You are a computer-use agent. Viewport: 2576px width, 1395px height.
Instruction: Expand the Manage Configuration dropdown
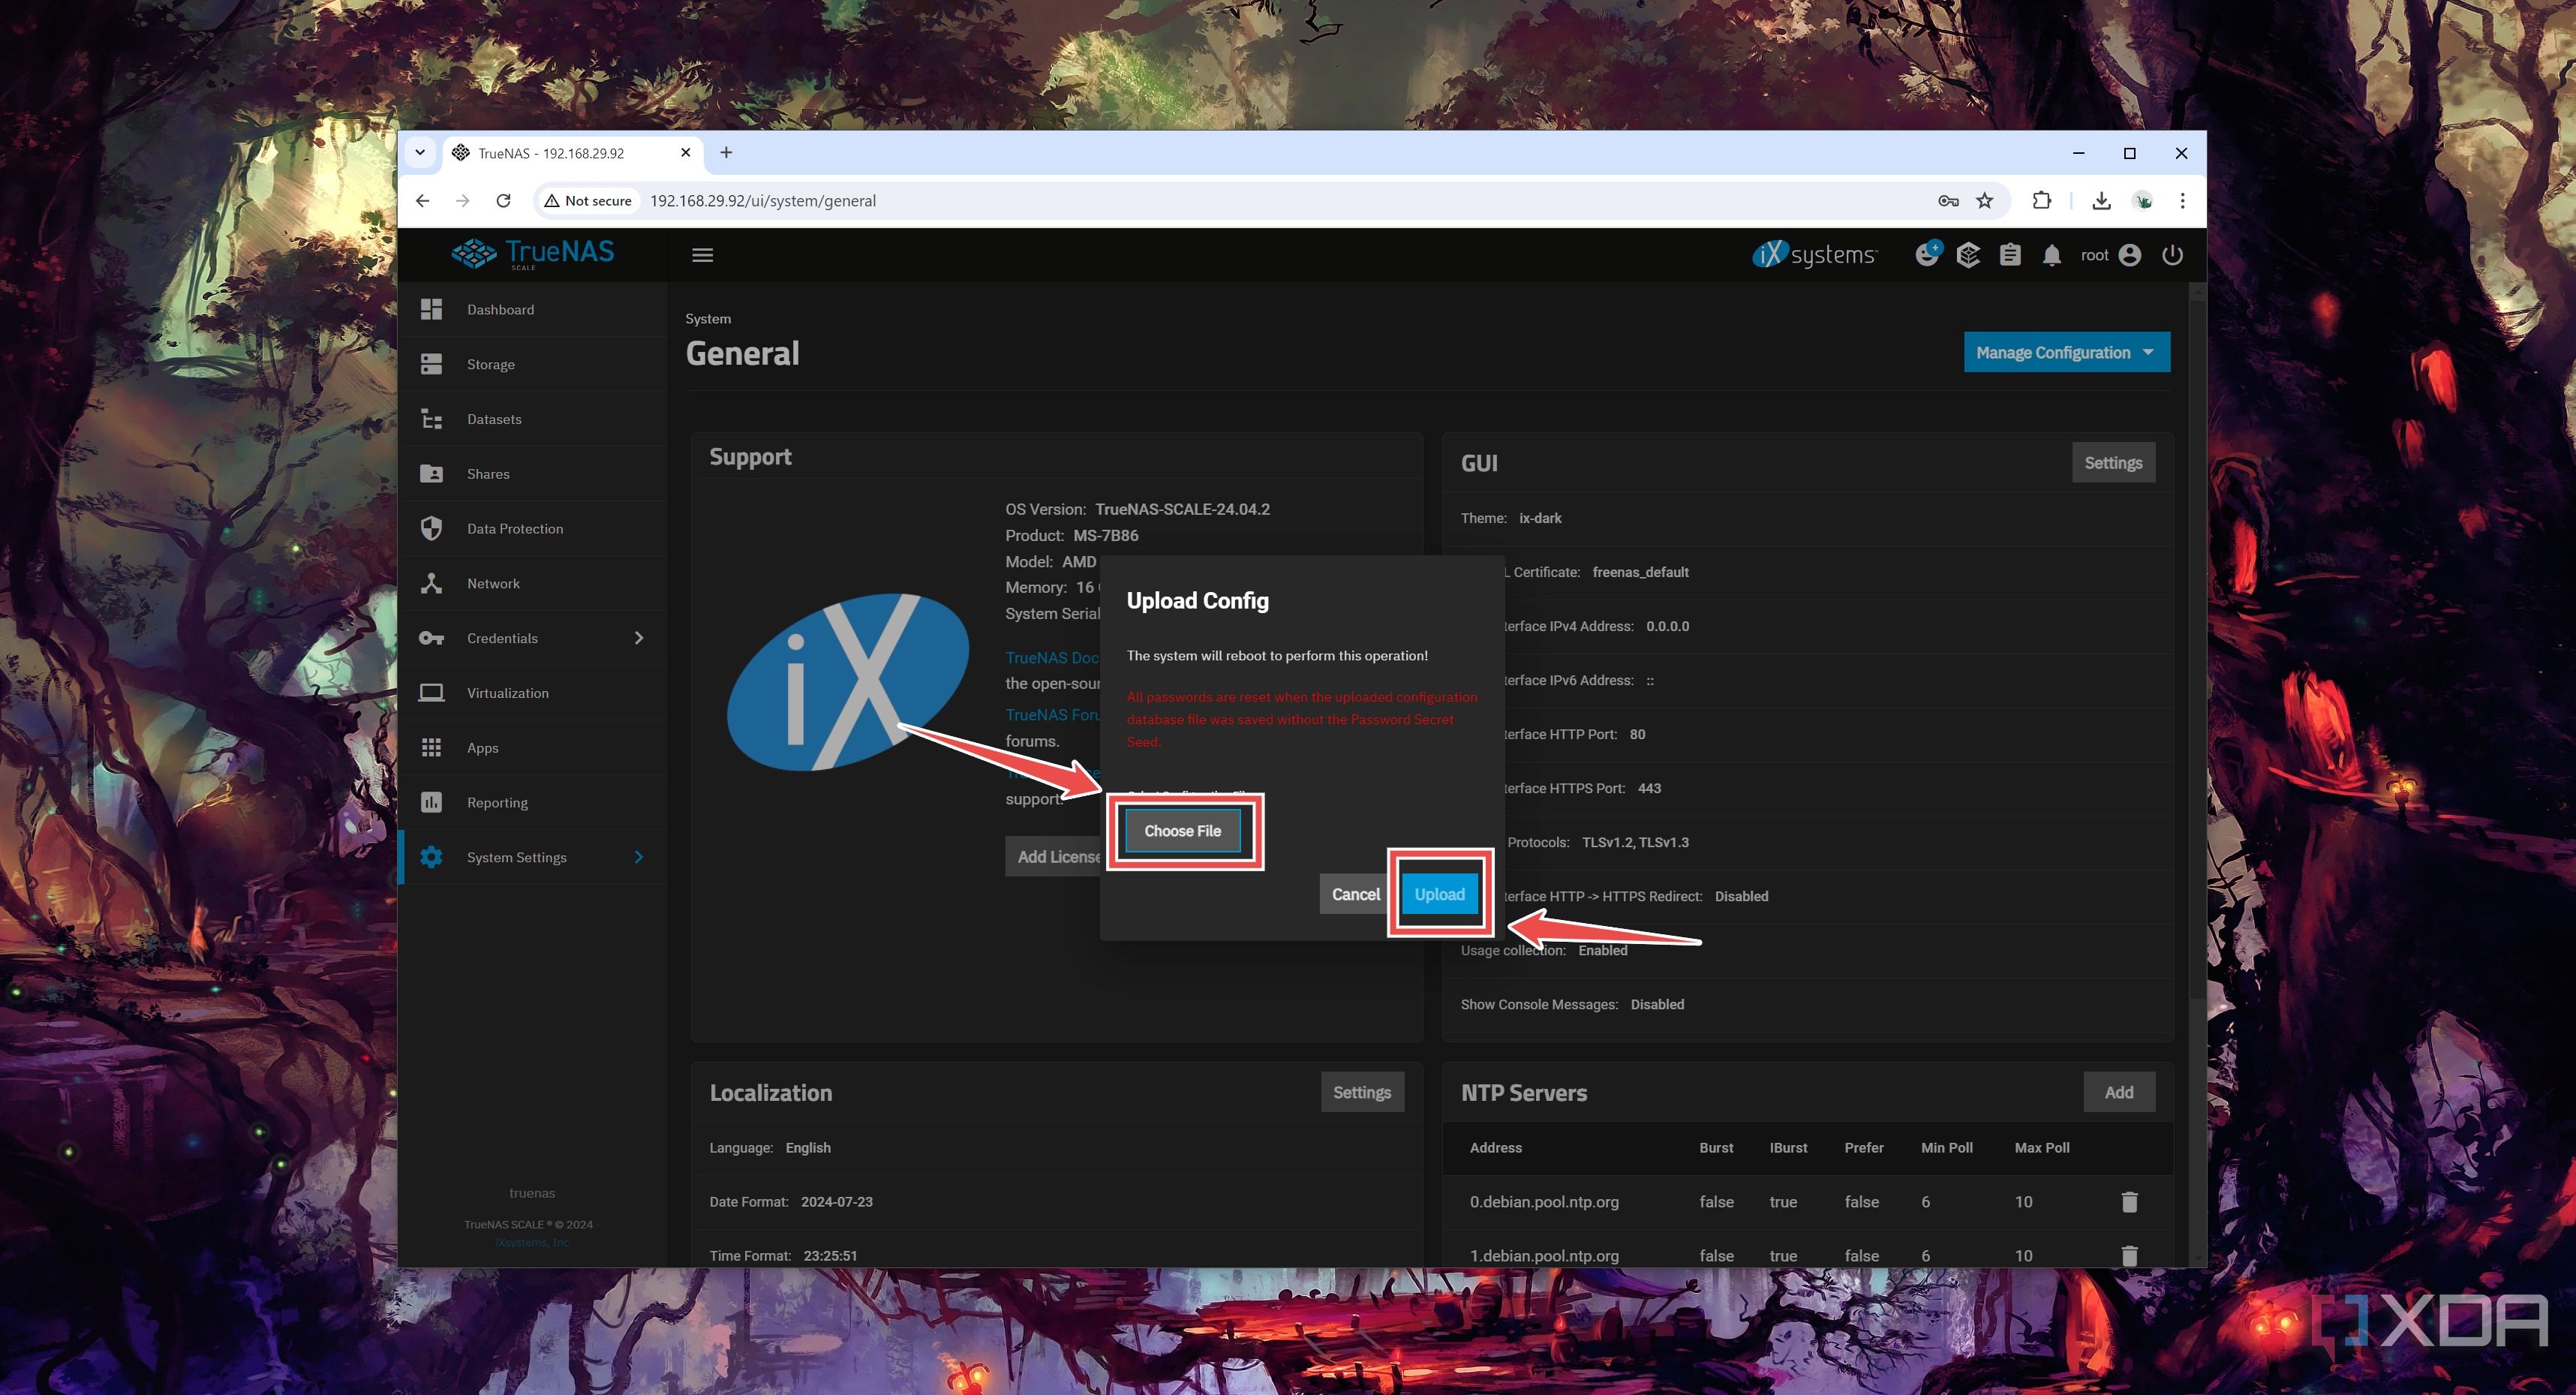[2065, 352]
